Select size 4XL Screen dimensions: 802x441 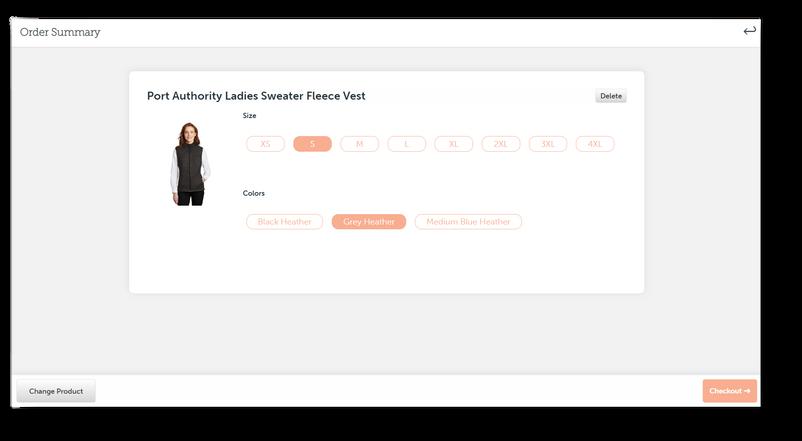[595, 144]
